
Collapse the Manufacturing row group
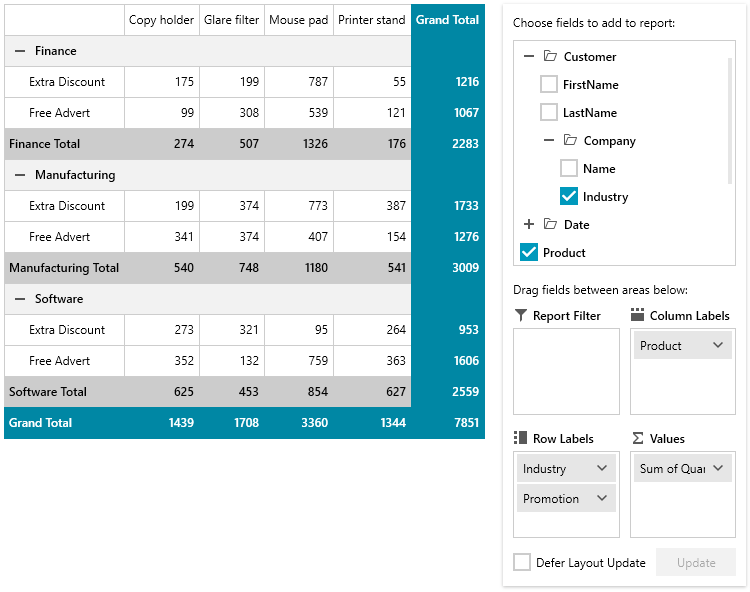coord(20,175)
